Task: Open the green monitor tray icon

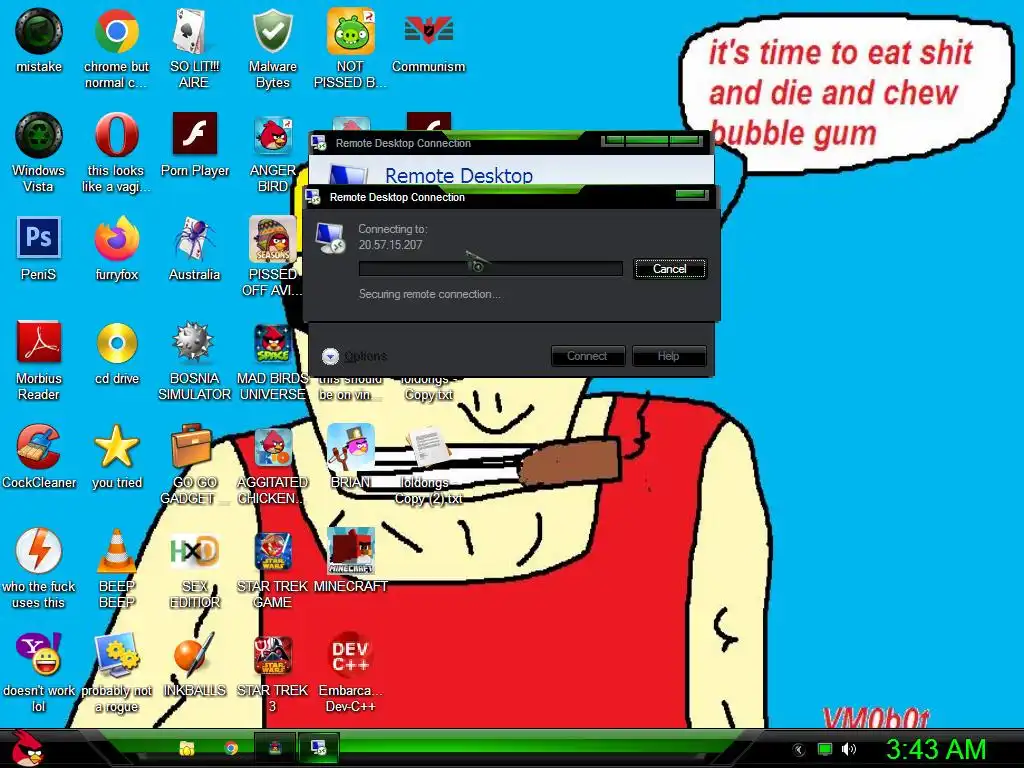Action: (824, 749)
